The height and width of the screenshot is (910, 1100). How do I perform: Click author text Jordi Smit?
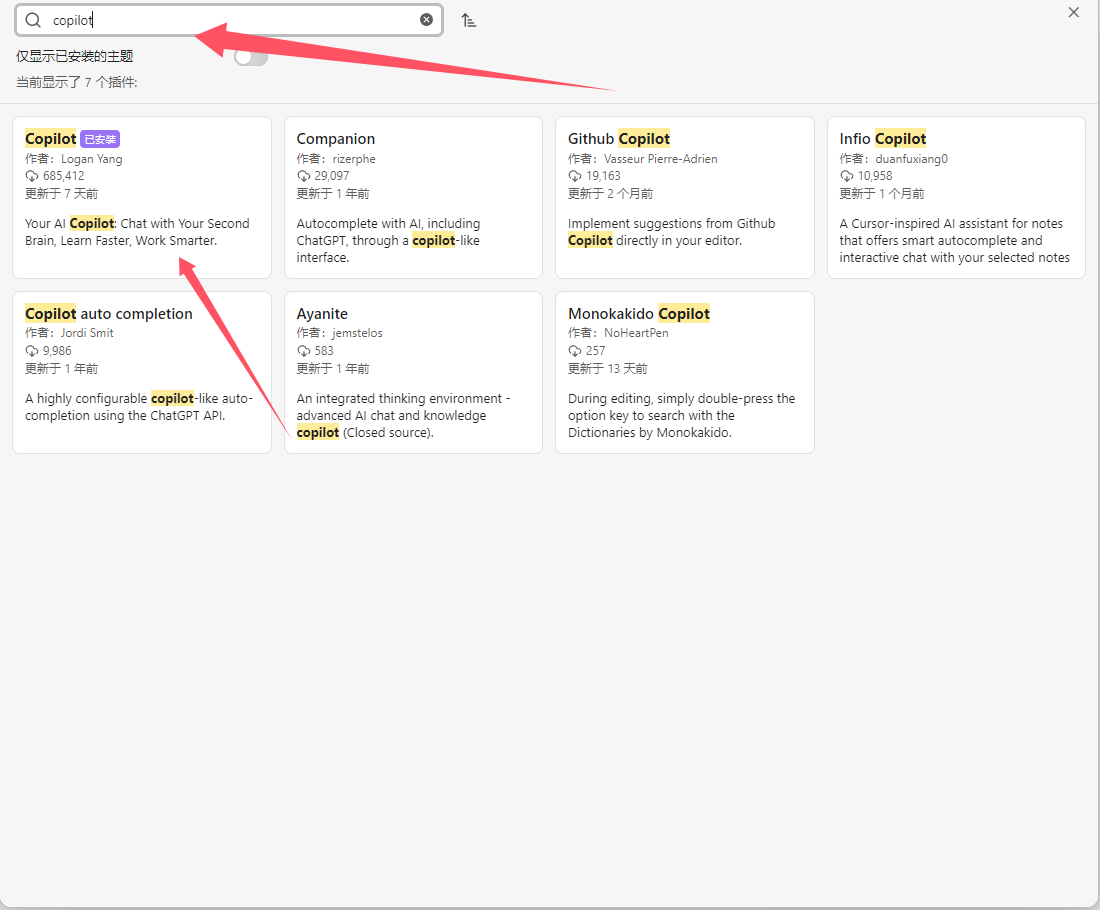click(x=87, y=333)
